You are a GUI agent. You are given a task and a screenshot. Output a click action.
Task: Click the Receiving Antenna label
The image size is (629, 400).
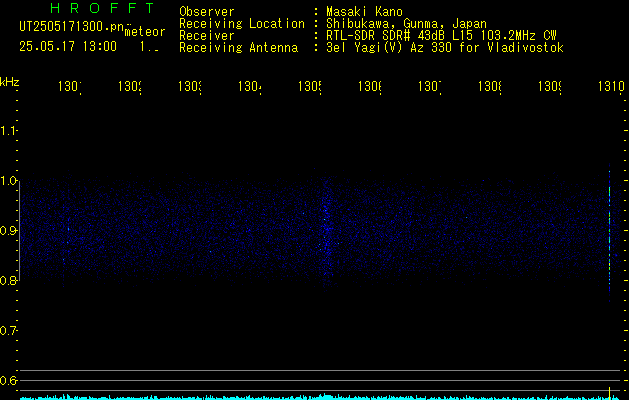pos(238,48)
